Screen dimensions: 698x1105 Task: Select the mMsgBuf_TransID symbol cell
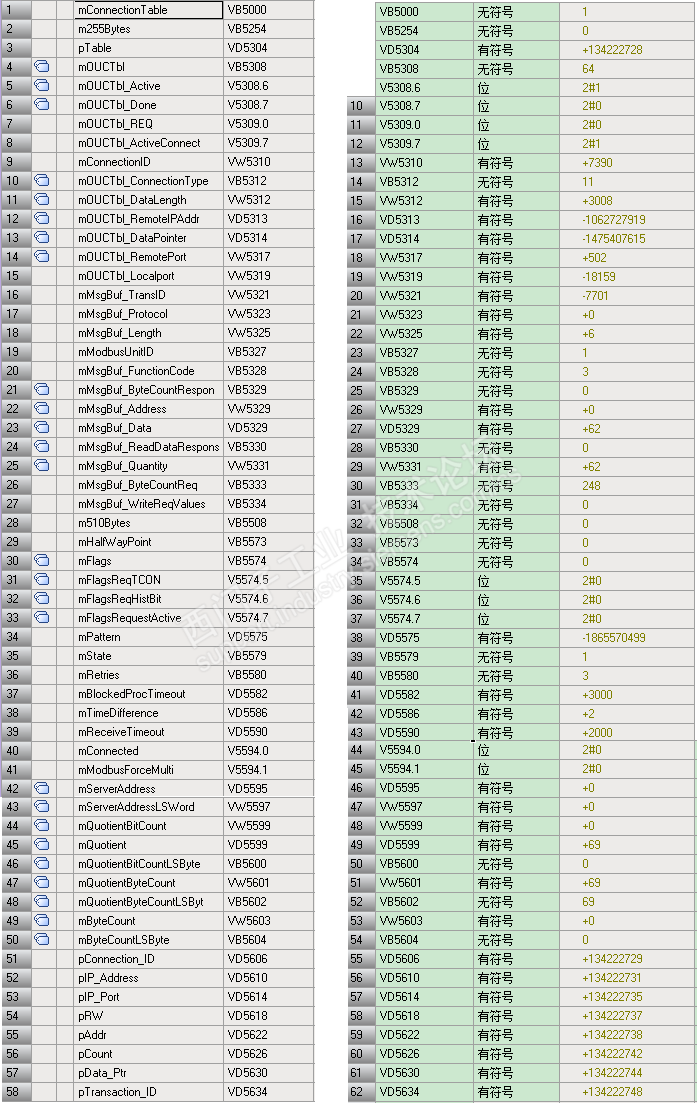(149, 295)
